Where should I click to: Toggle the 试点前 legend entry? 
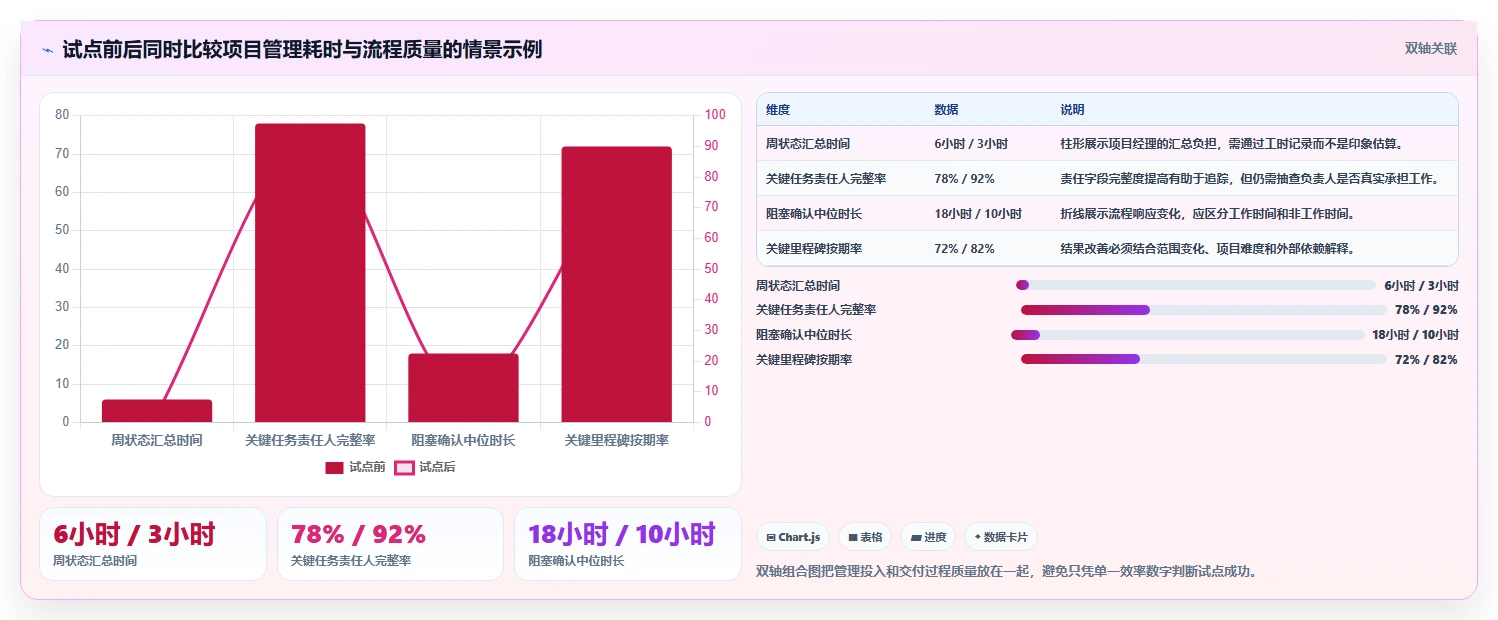[355, 467]
